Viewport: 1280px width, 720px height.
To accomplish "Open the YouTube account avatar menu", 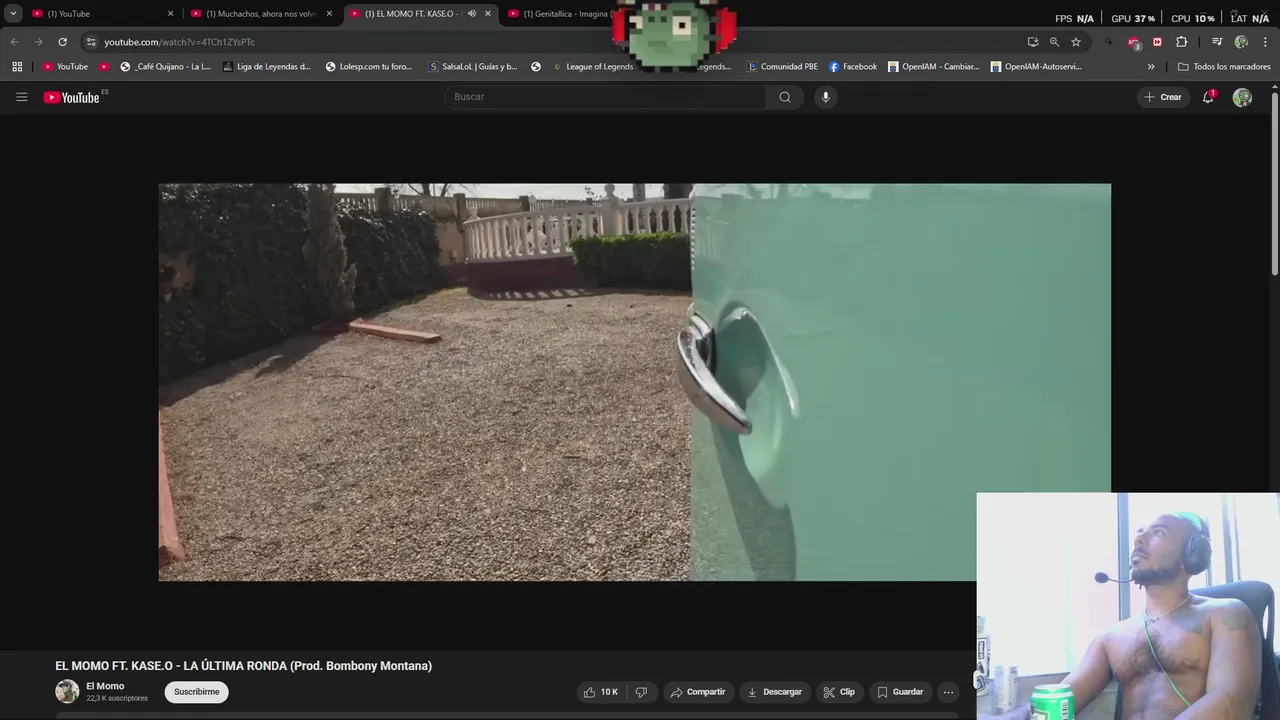I will (x=1242, y=97).
